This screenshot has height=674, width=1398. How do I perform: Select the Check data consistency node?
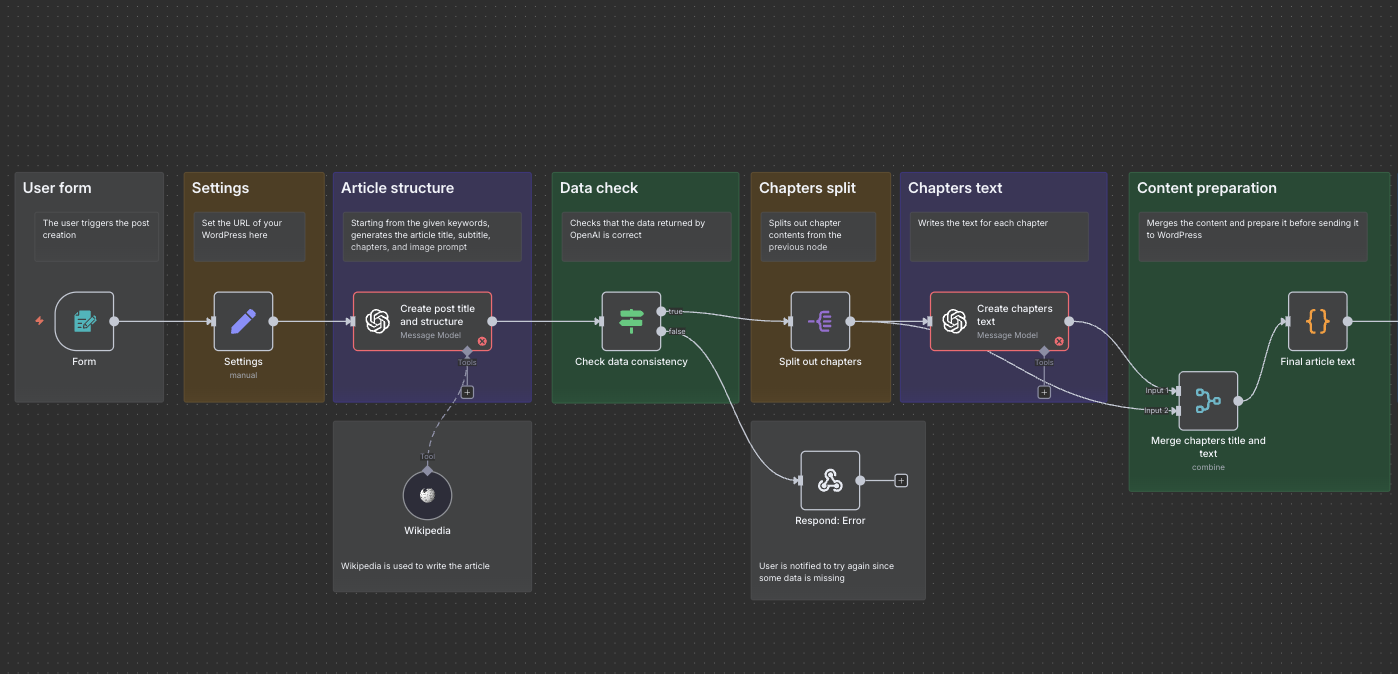pyautogui.click(x=631, y=322)
